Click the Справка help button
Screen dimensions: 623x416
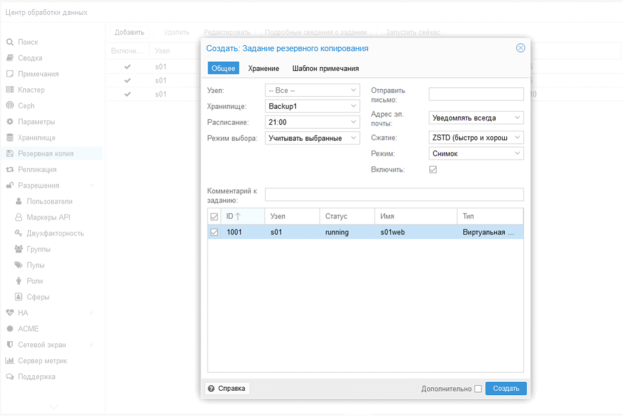click(x=227, y=389)
